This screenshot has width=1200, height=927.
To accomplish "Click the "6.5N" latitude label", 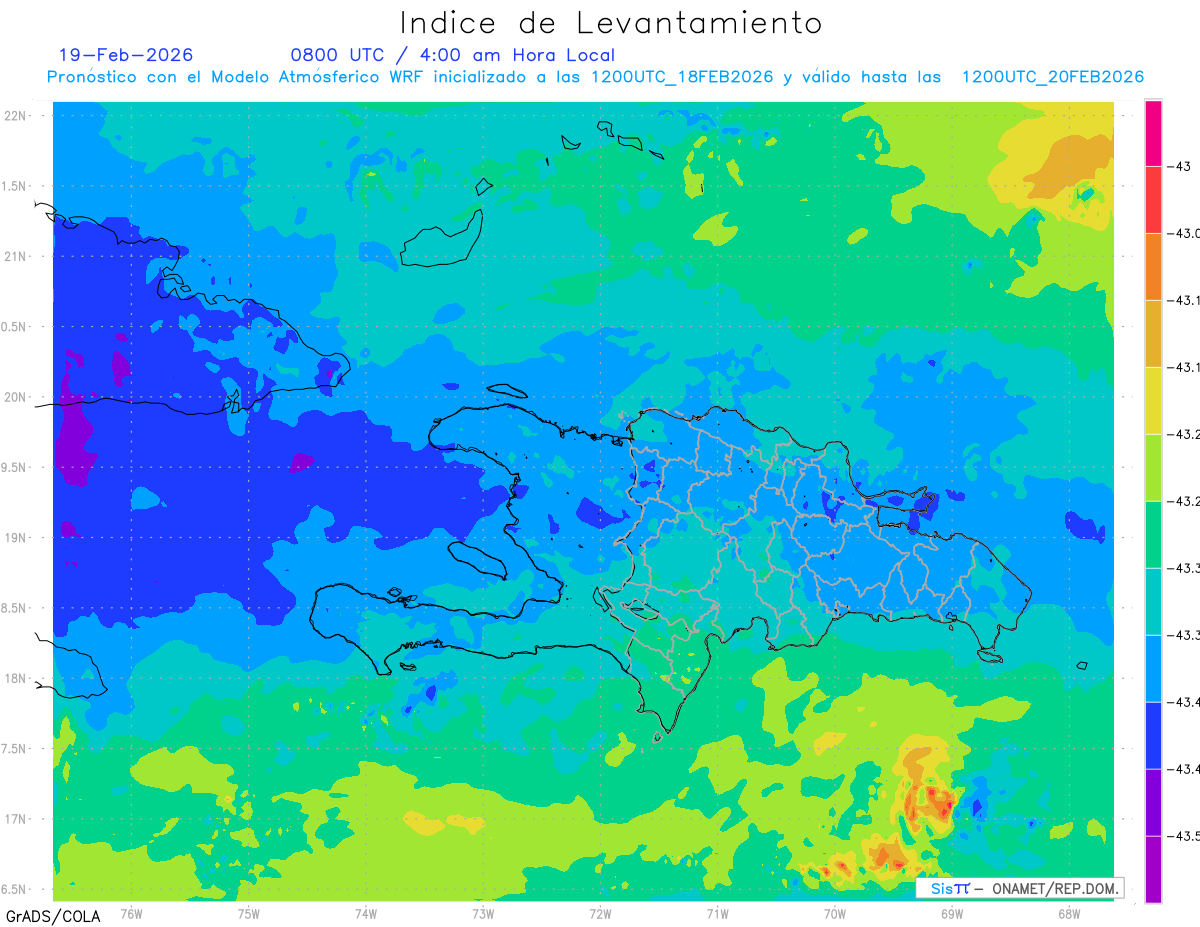I will pyautogui.click(x=15, y=889).
